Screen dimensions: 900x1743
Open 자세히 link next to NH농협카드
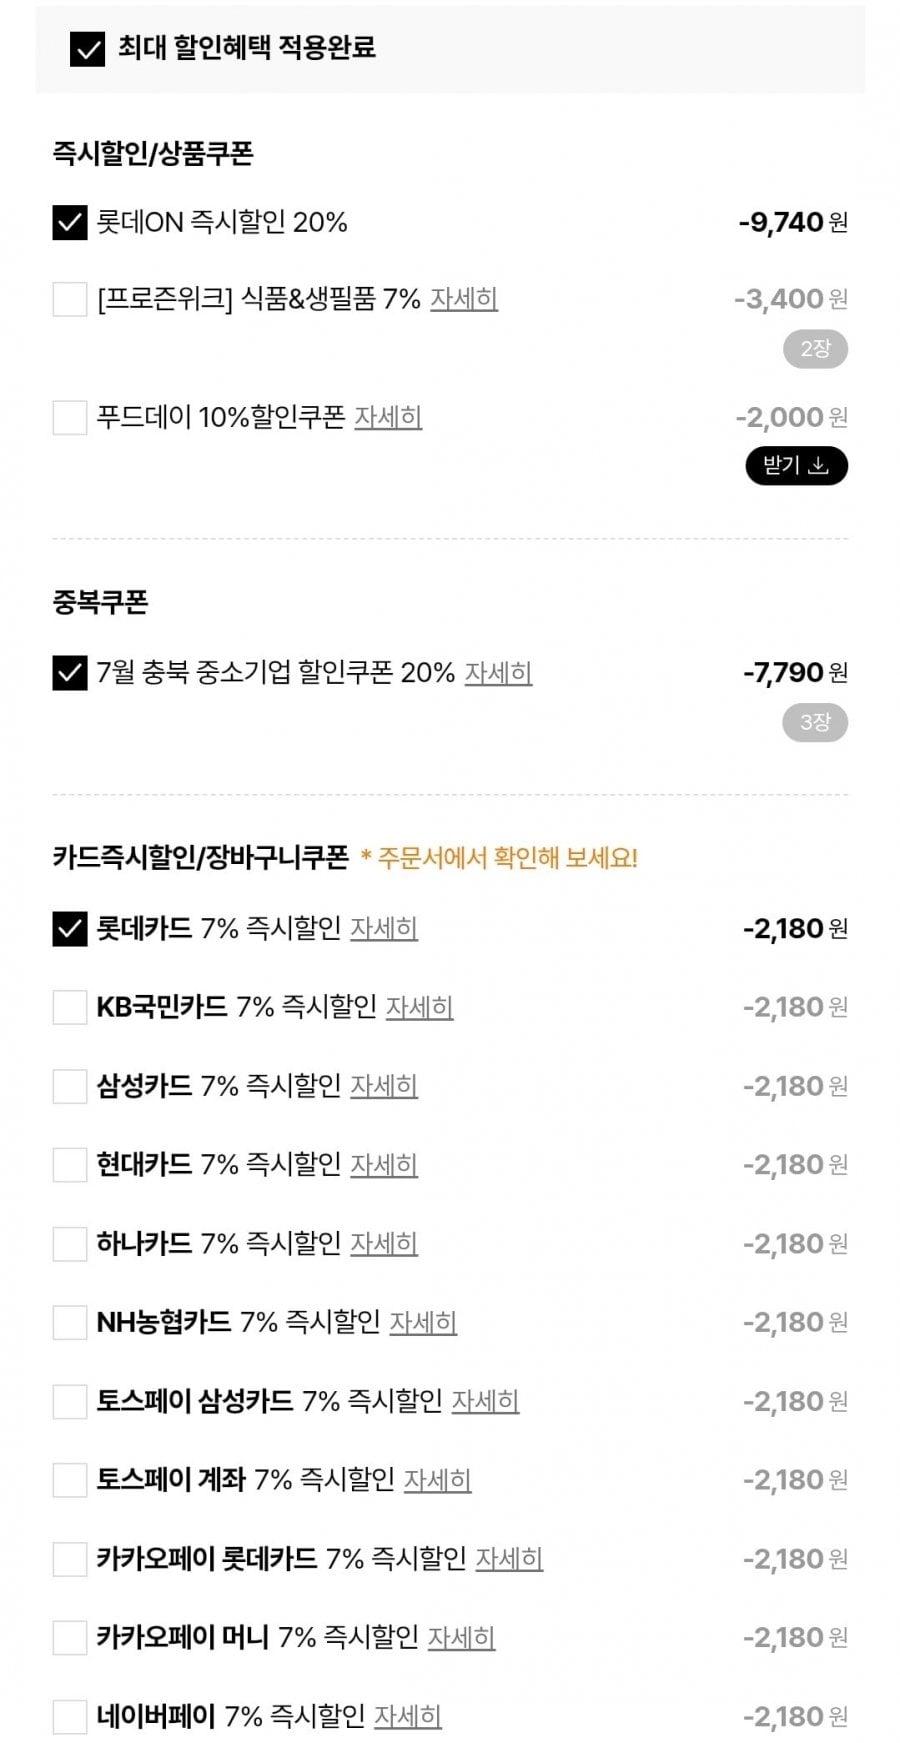point(423,1323)
